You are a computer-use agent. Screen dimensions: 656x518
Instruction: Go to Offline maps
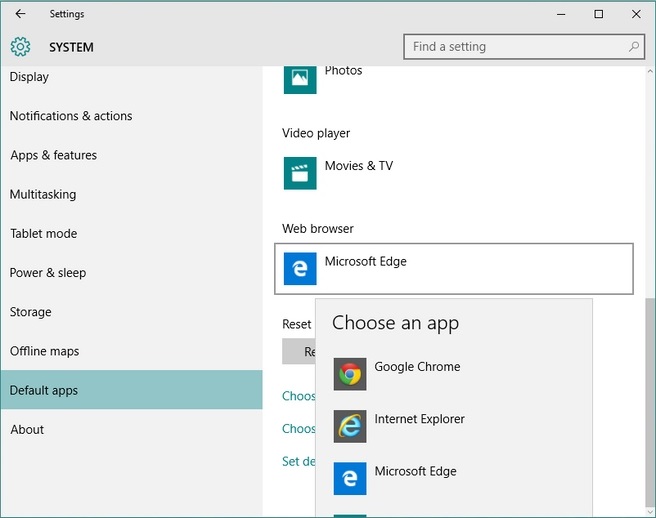coord(131,351)
